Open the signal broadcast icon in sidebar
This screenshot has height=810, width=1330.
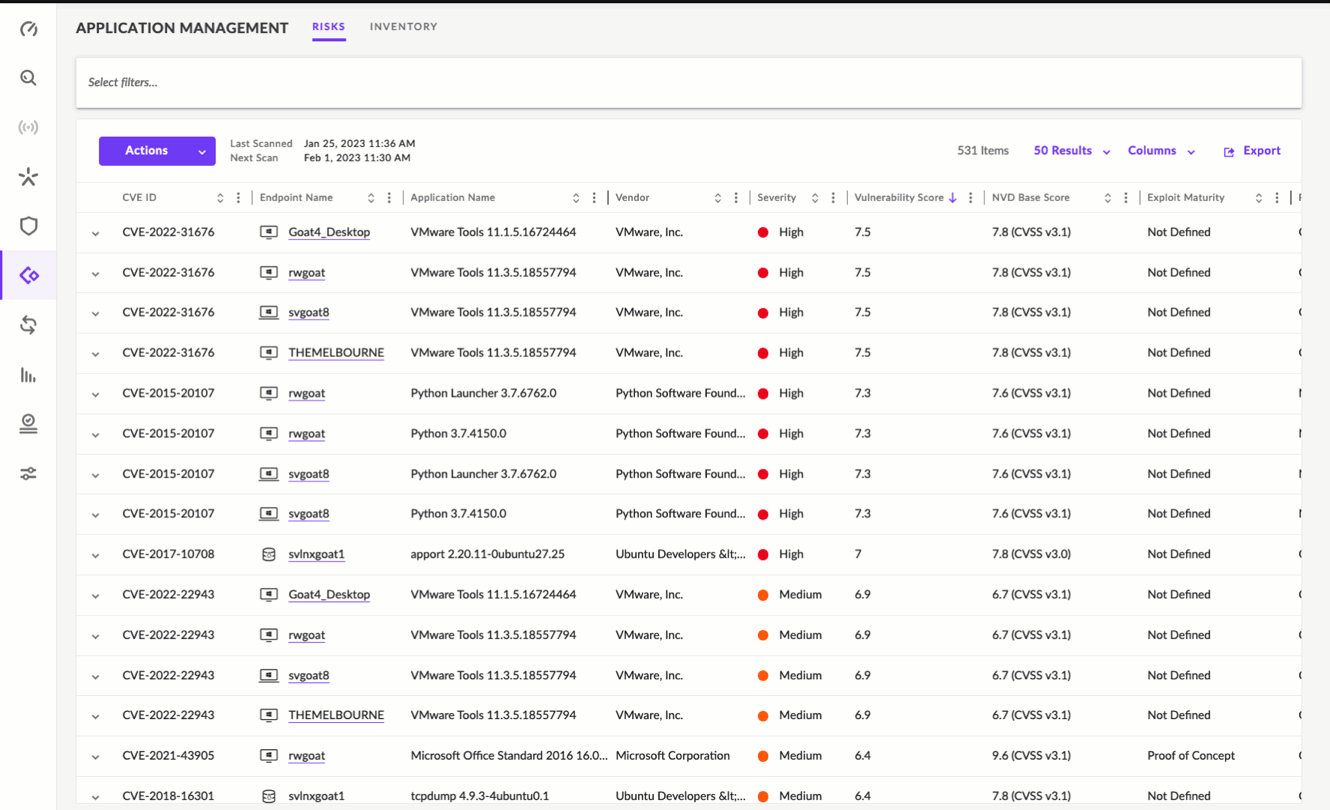28,127
